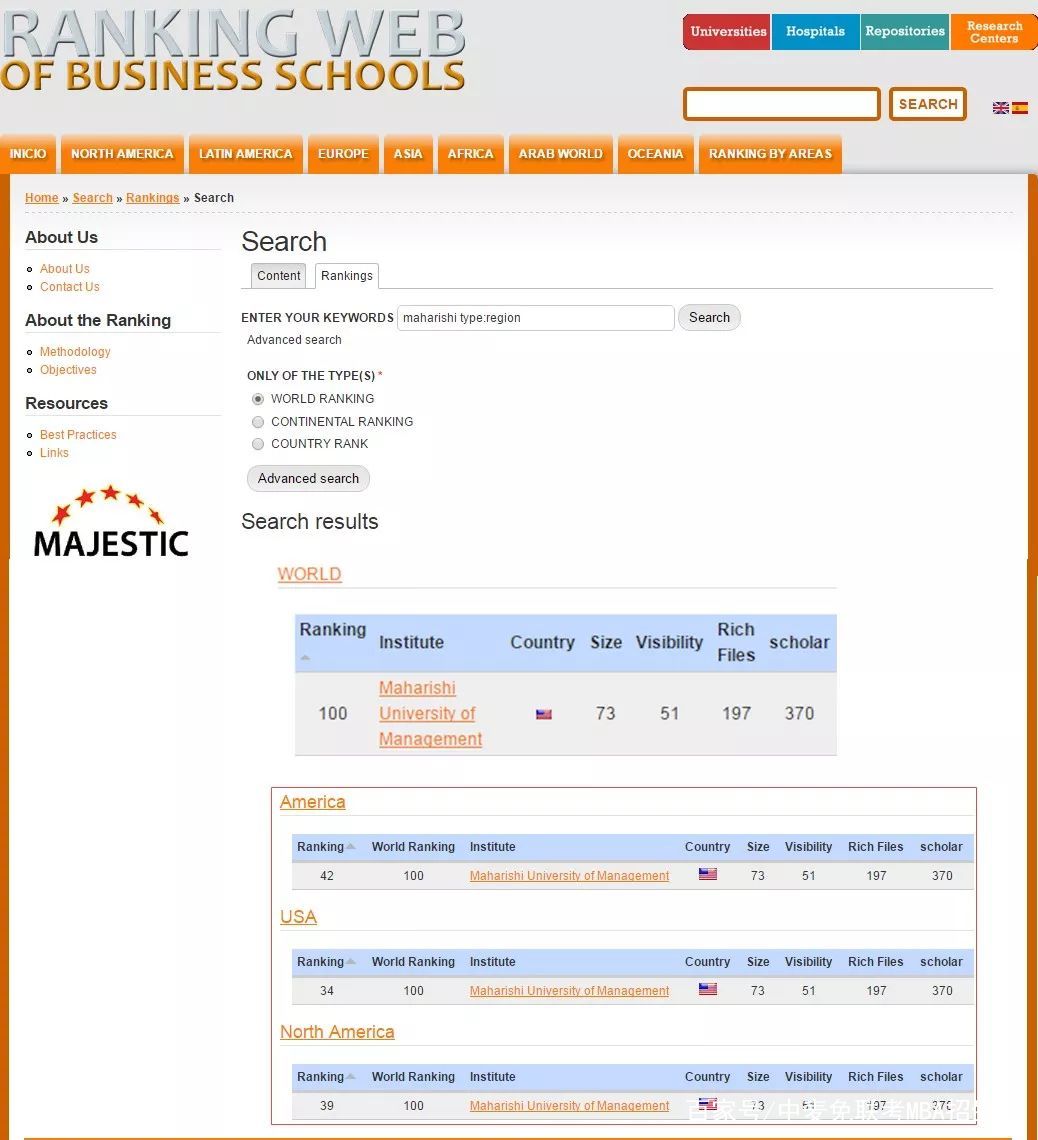
Task: Click the Universities red header button
Action: tap(727, 32)
